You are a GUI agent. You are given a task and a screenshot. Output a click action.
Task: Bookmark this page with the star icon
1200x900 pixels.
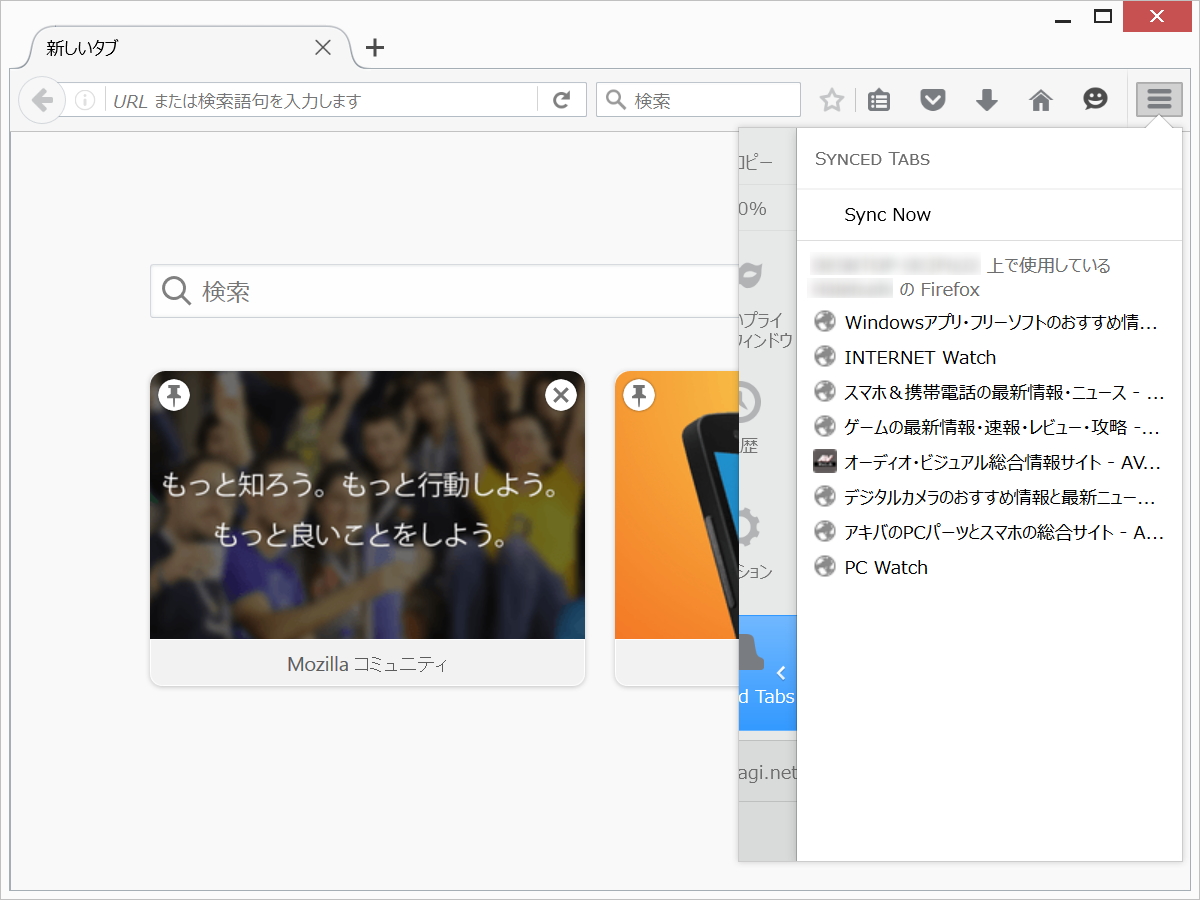coord(831,99)
